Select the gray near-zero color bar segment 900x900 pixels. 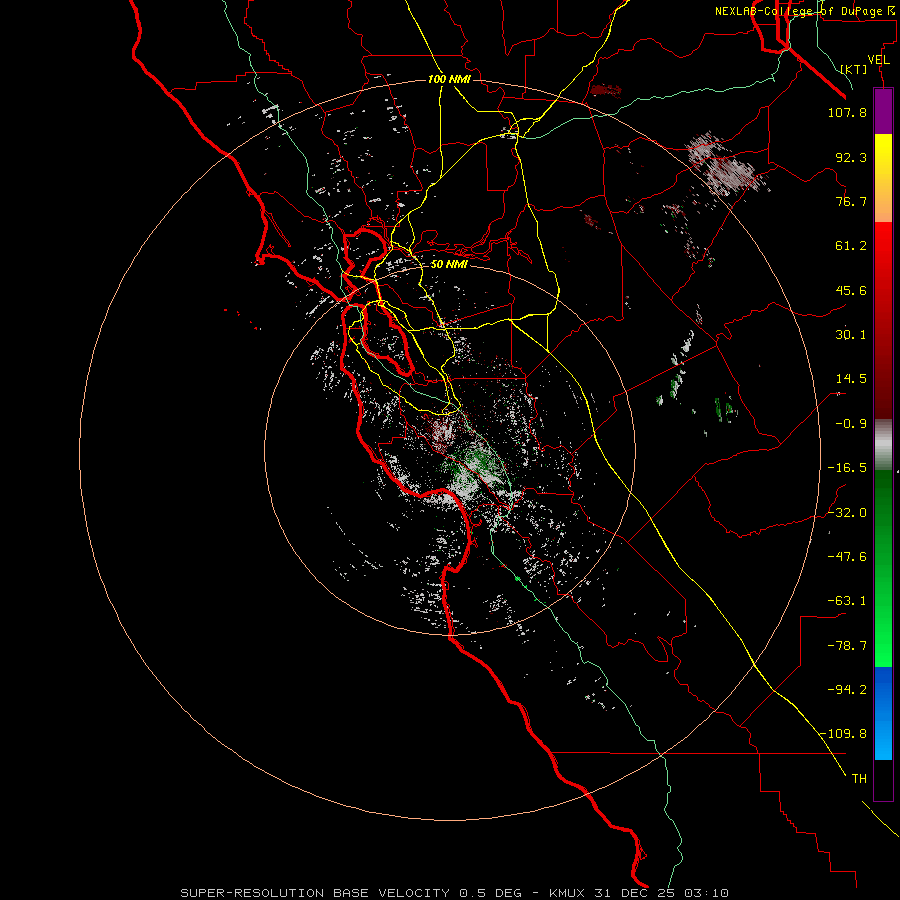click(x=883, y=445)
